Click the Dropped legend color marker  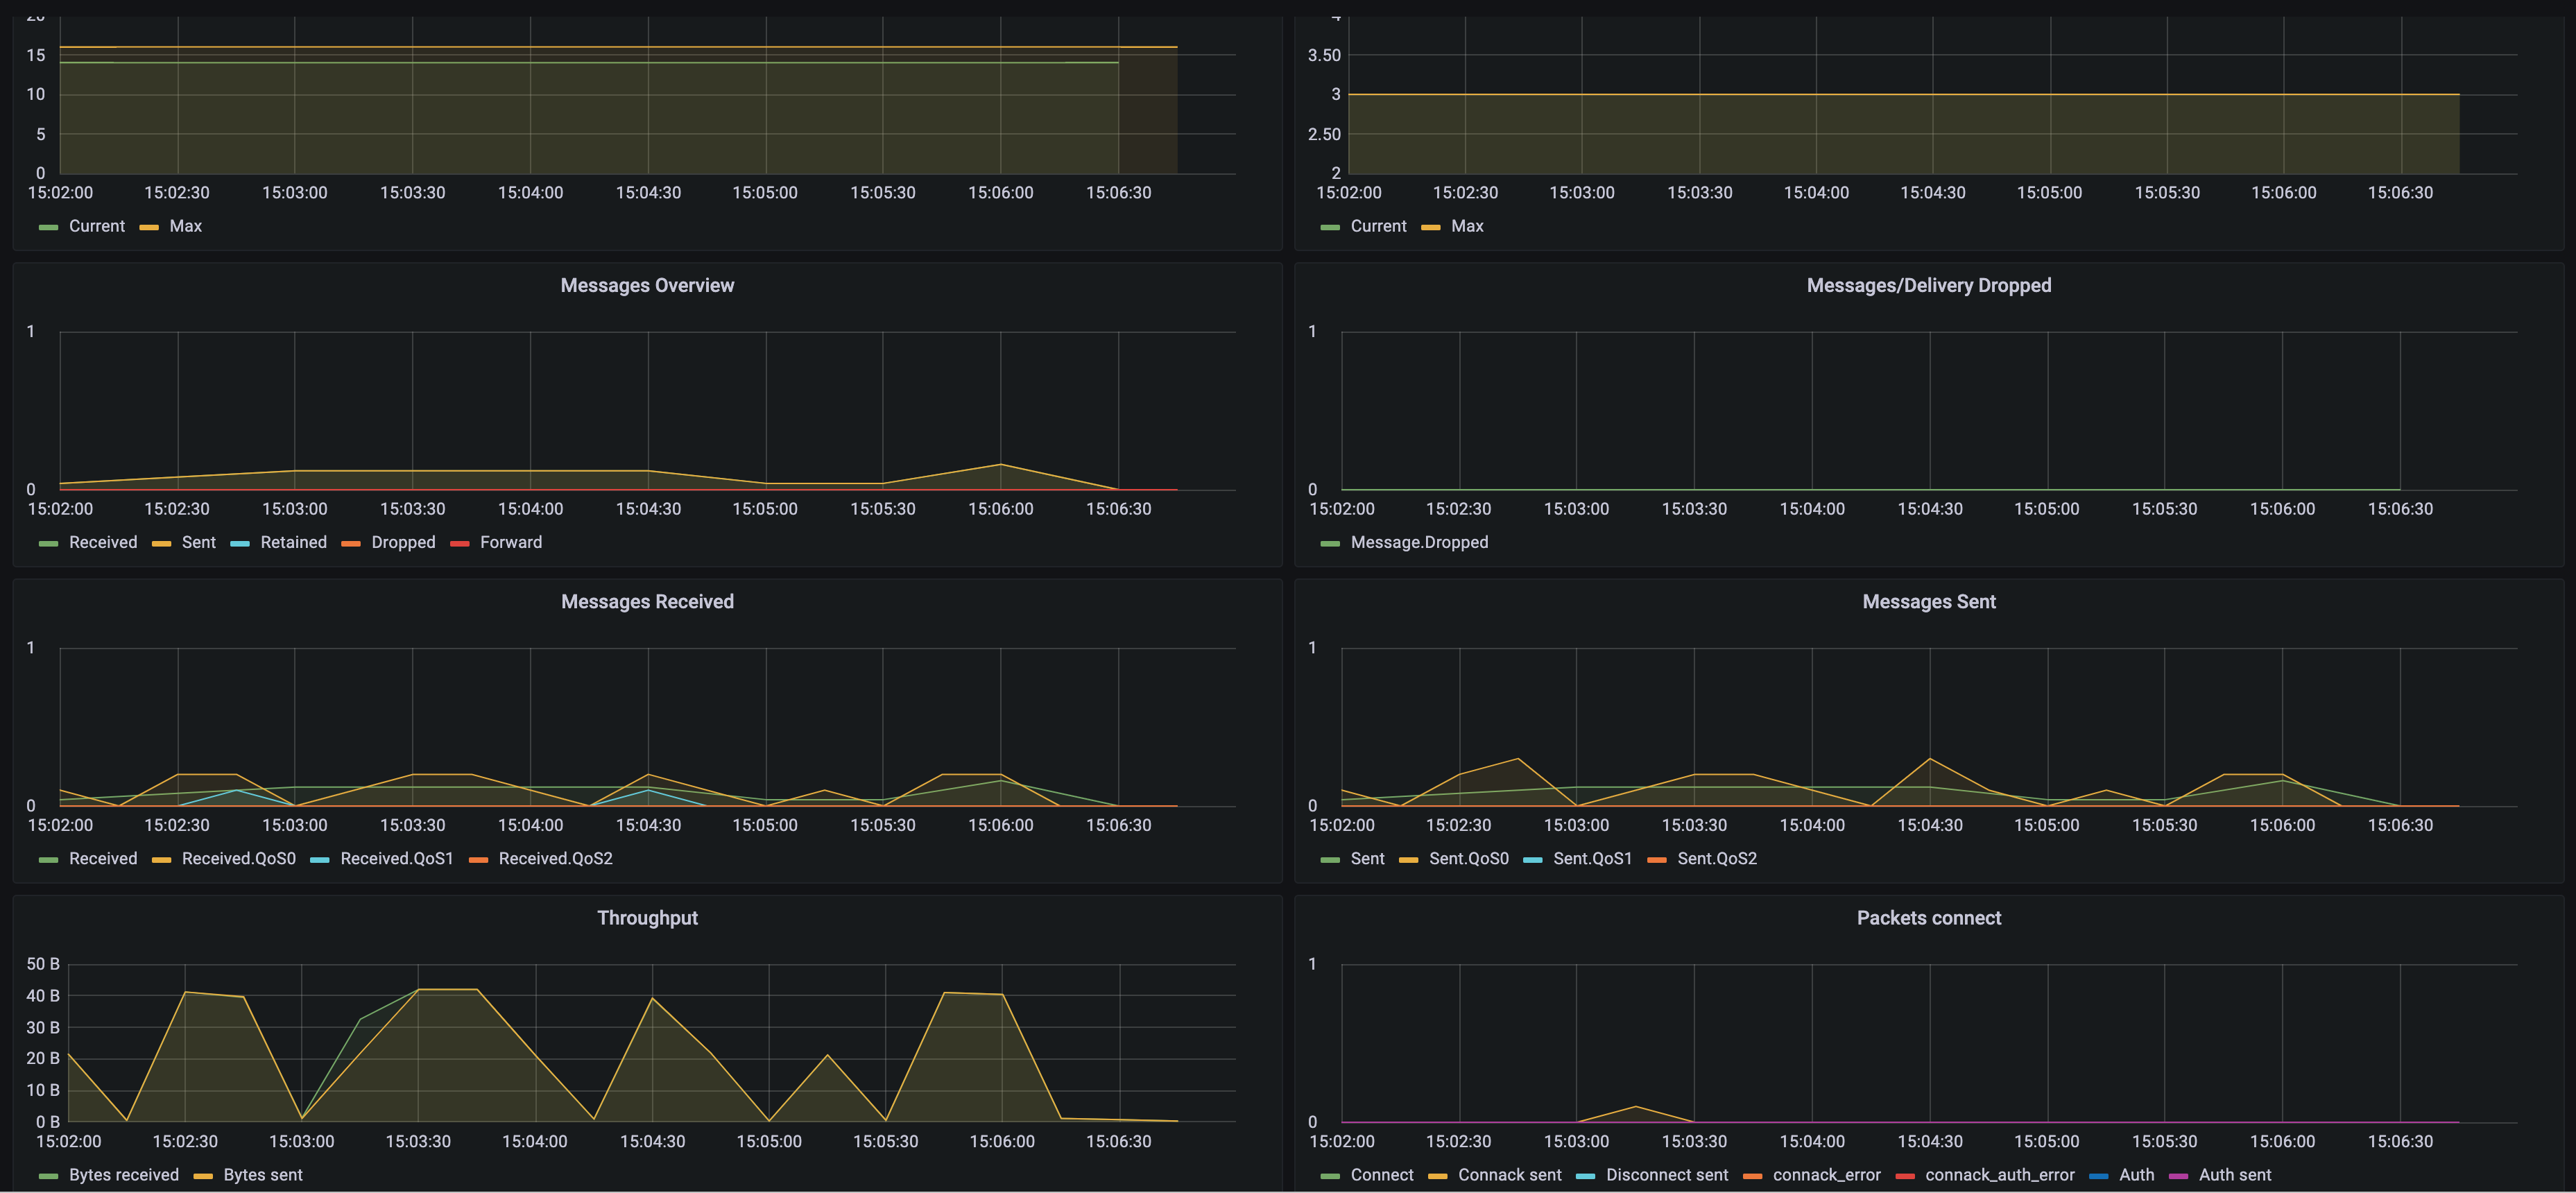pyautogui.click(x=351, y=543)
